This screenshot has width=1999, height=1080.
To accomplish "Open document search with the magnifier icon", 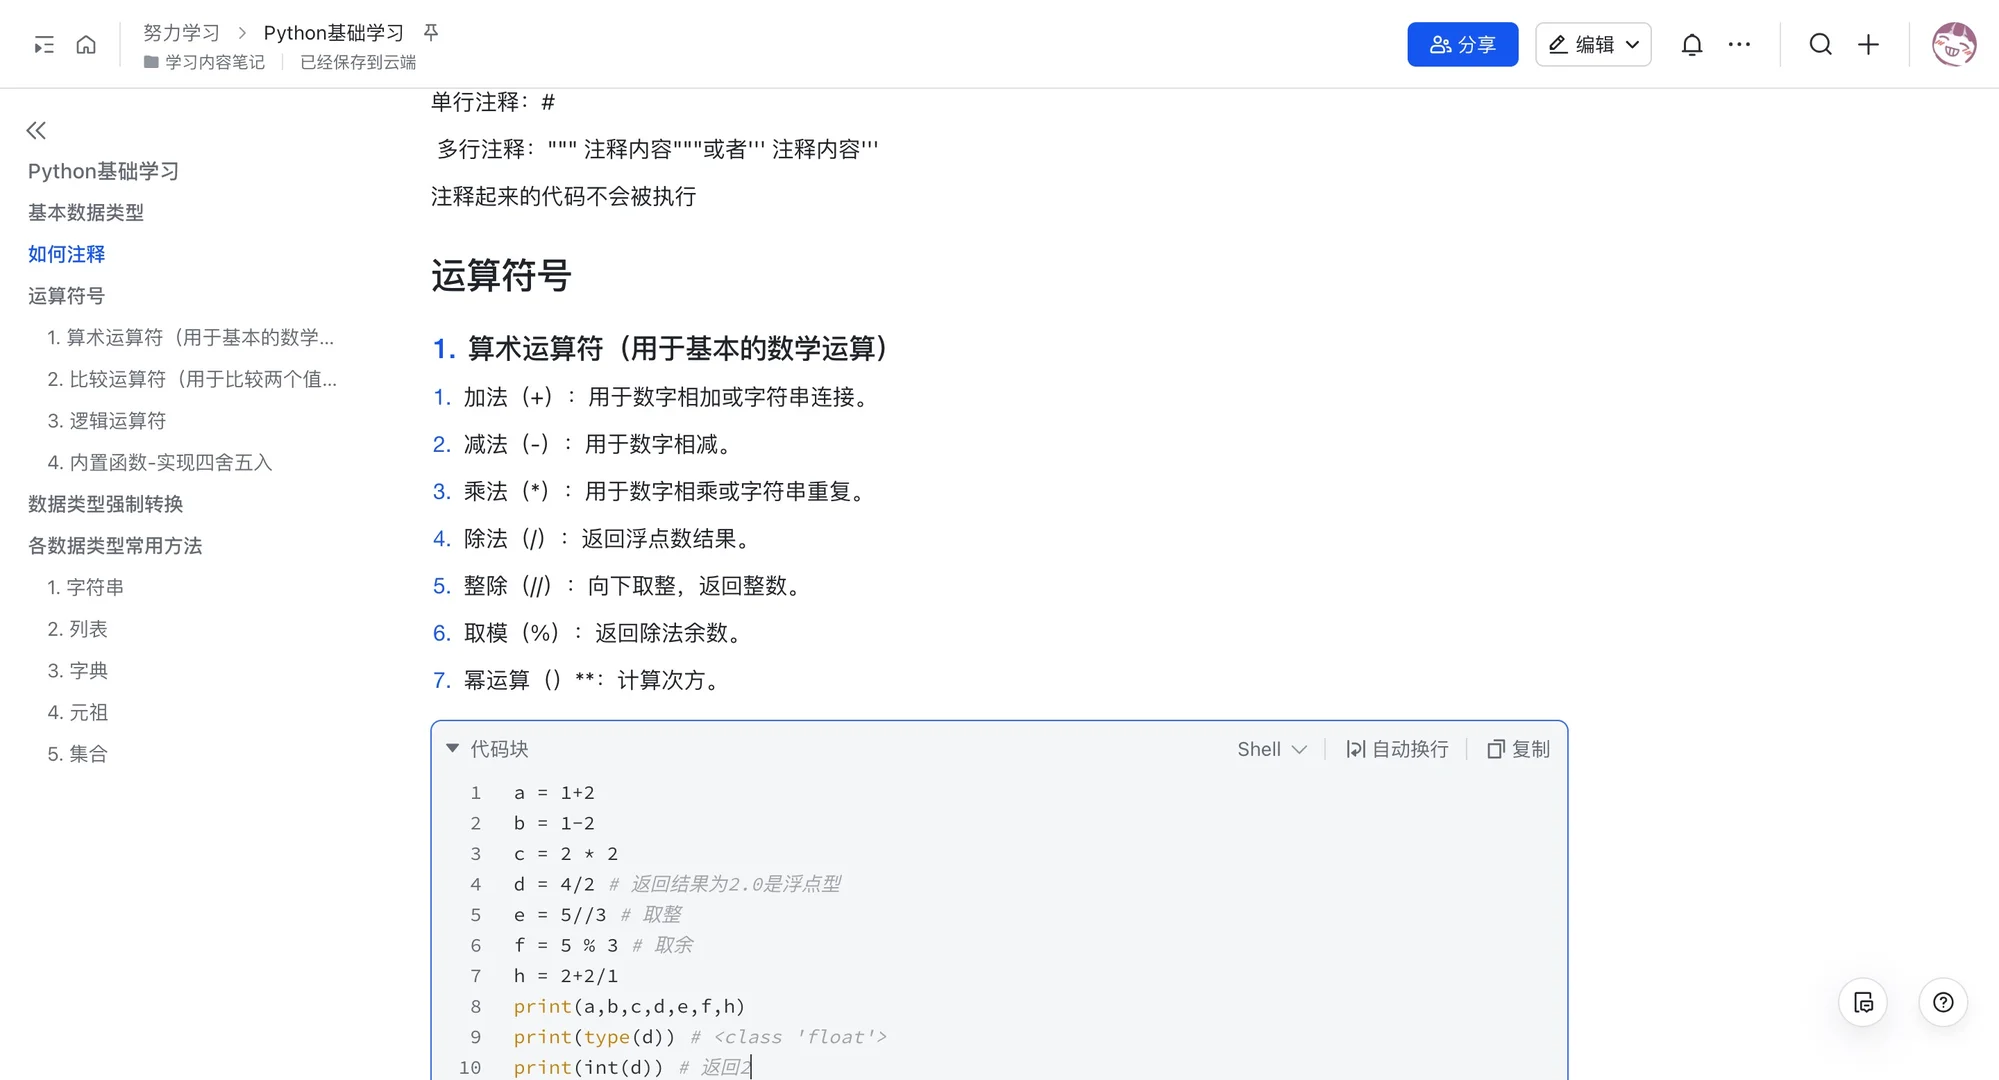I will click(1821, 44).
